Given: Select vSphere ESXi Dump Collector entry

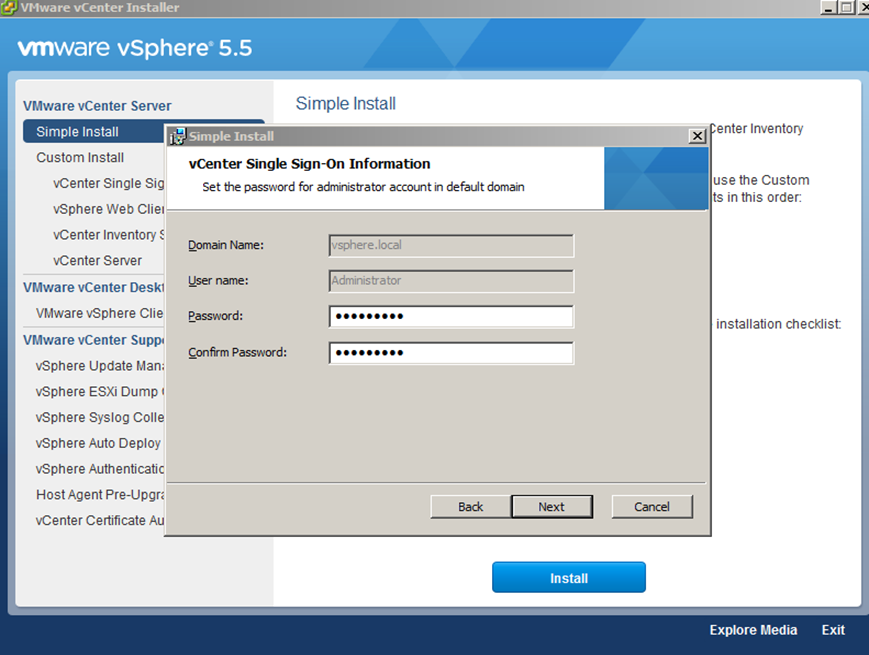Looking at the screenshot, I should click(100, 391).
